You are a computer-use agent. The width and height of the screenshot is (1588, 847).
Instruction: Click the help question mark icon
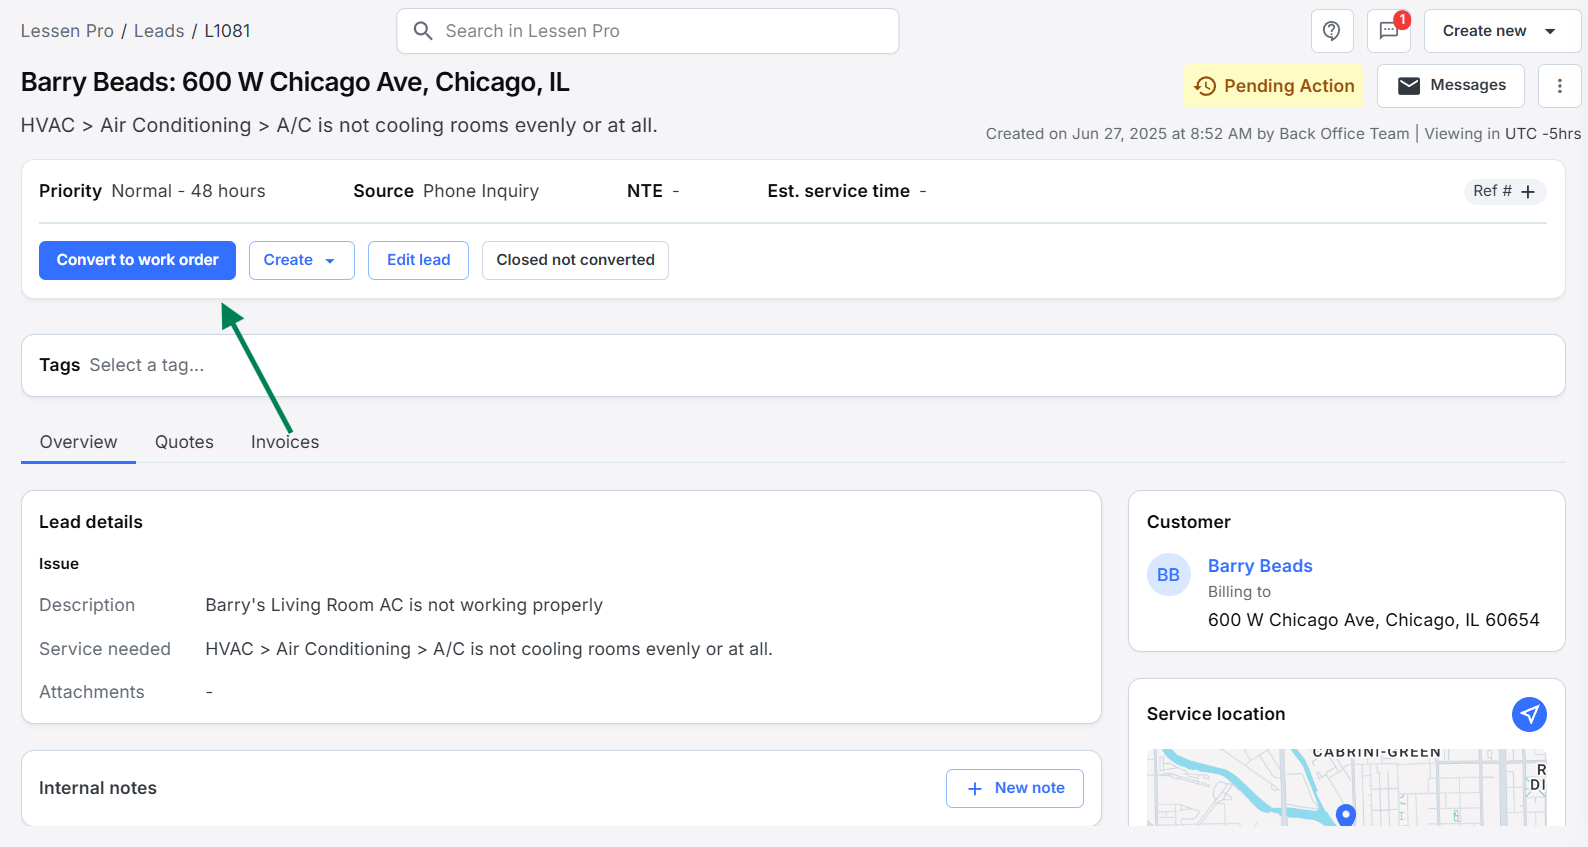tap(1331, 31)
